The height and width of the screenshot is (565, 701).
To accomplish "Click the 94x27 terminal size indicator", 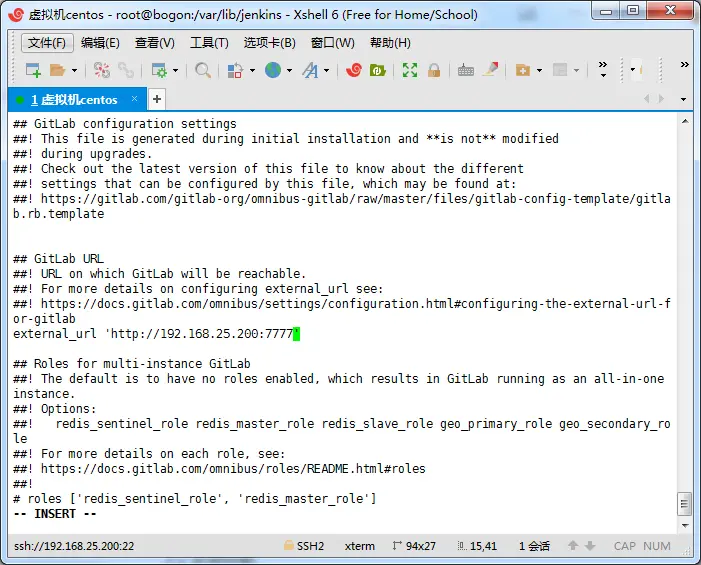I will click(414, 546).
